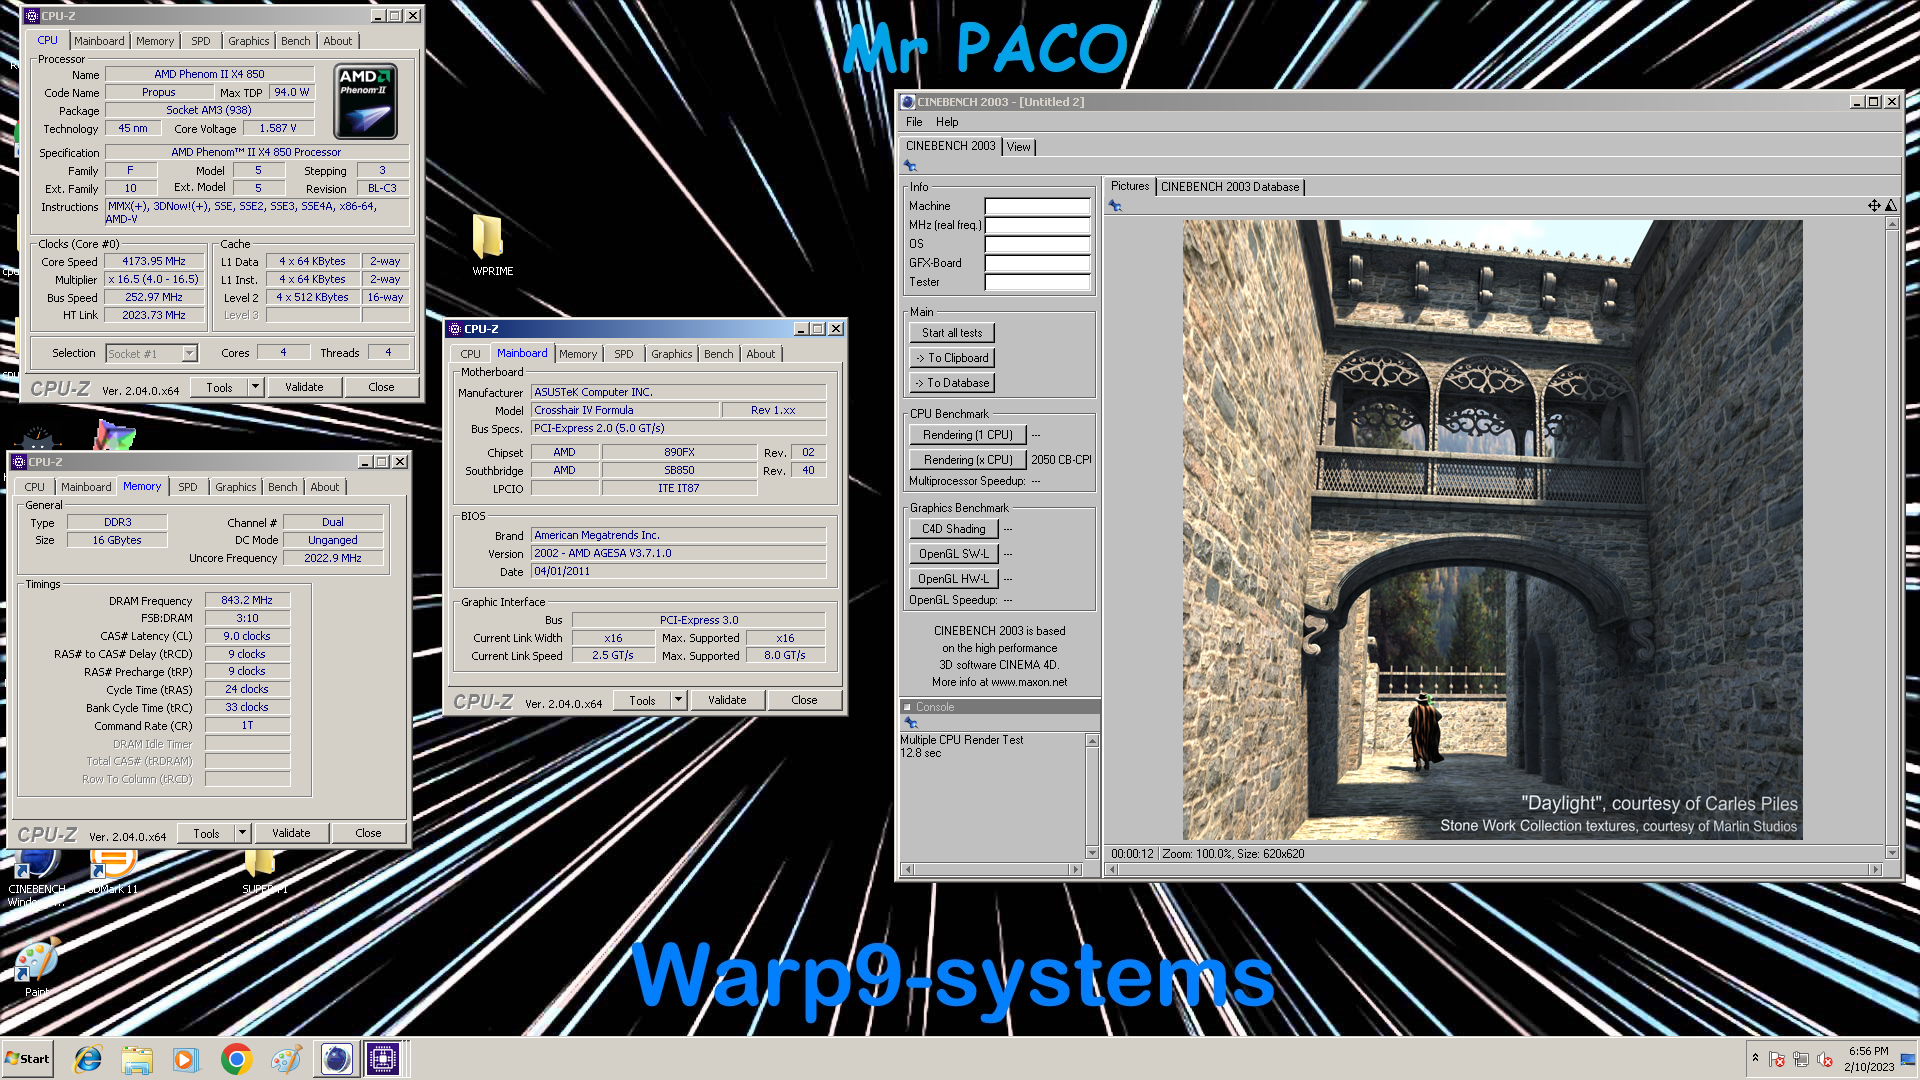Open Tools dropdown arrow in CPU tab window
Viewport: 1920px width, 1080px height.
pos(255,387)
